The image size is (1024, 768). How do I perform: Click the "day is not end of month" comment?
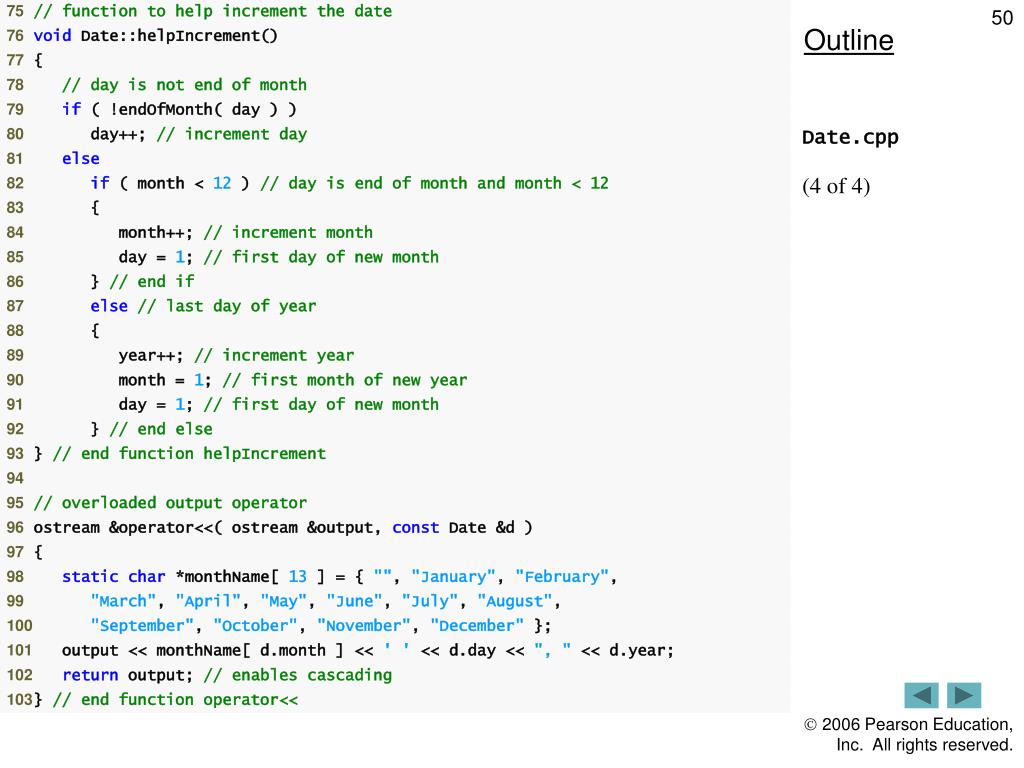184,85
